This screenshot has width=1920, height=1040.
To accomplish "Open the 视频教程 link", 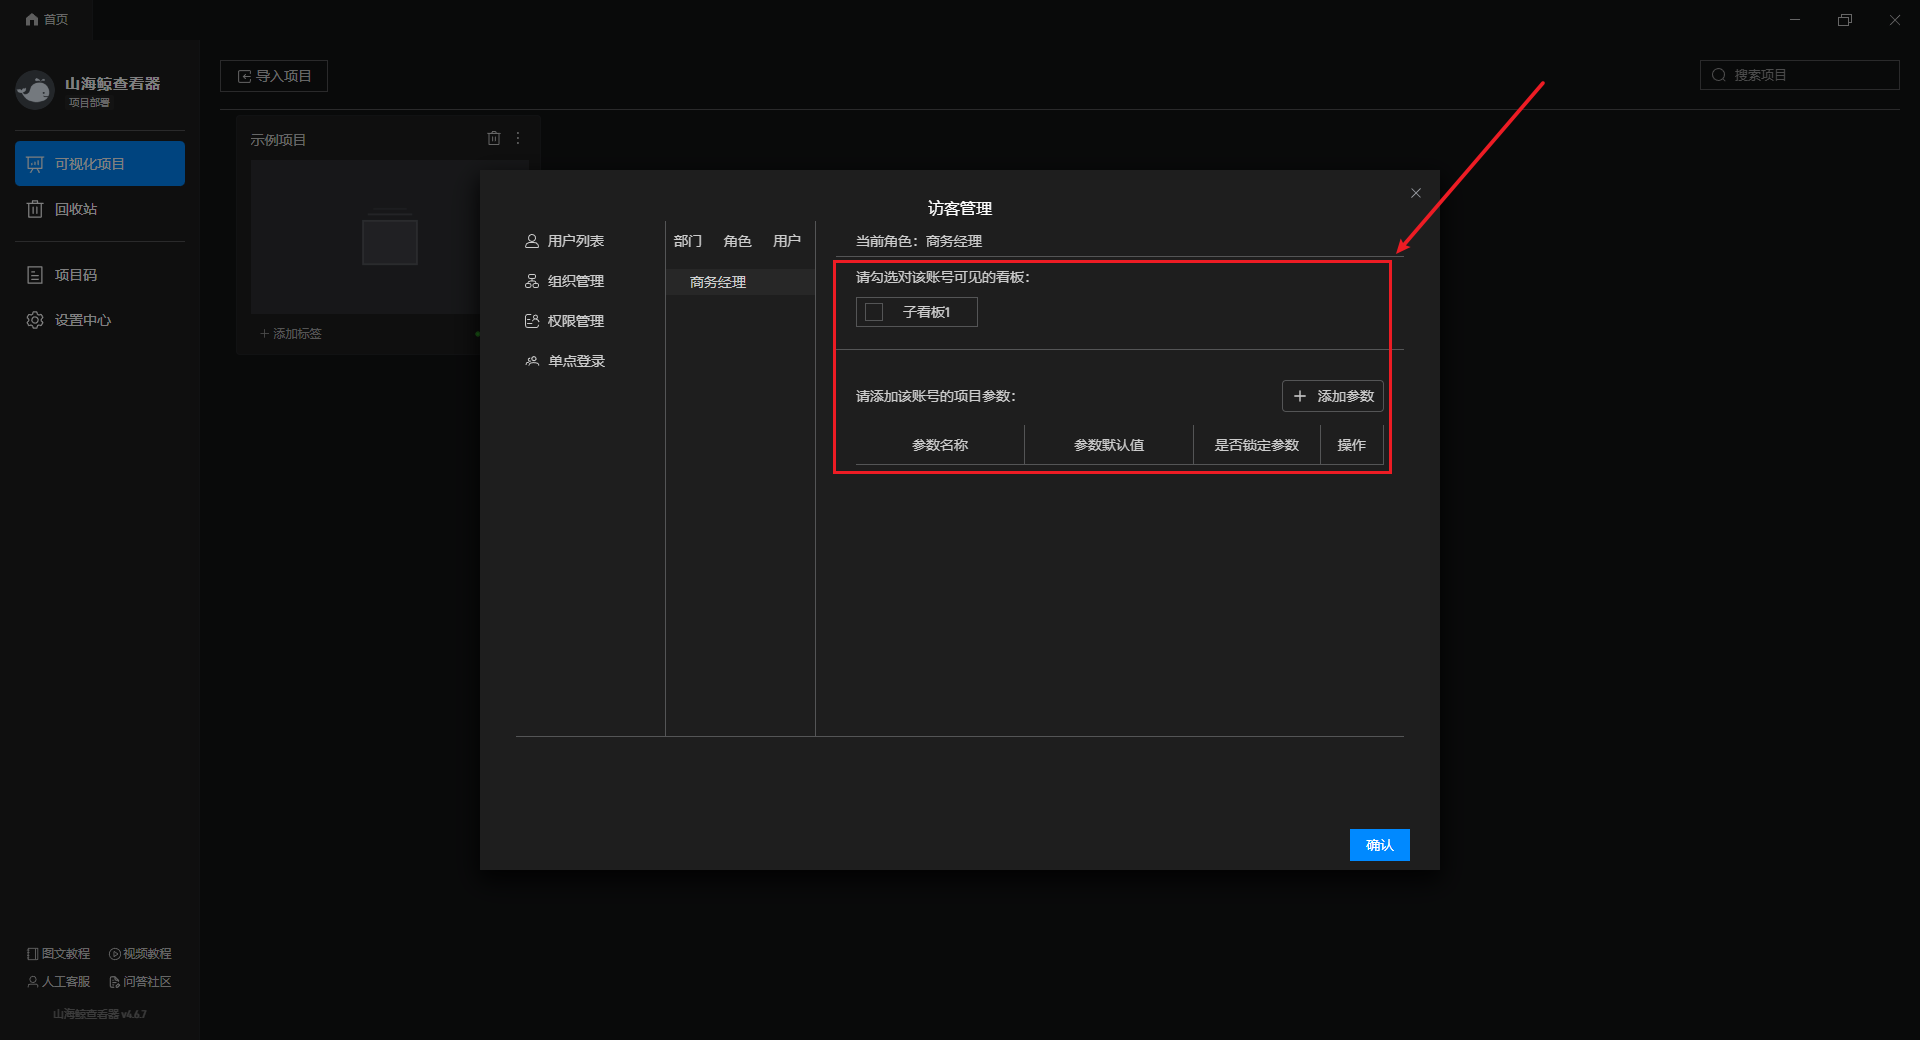I will pos(140,954).
